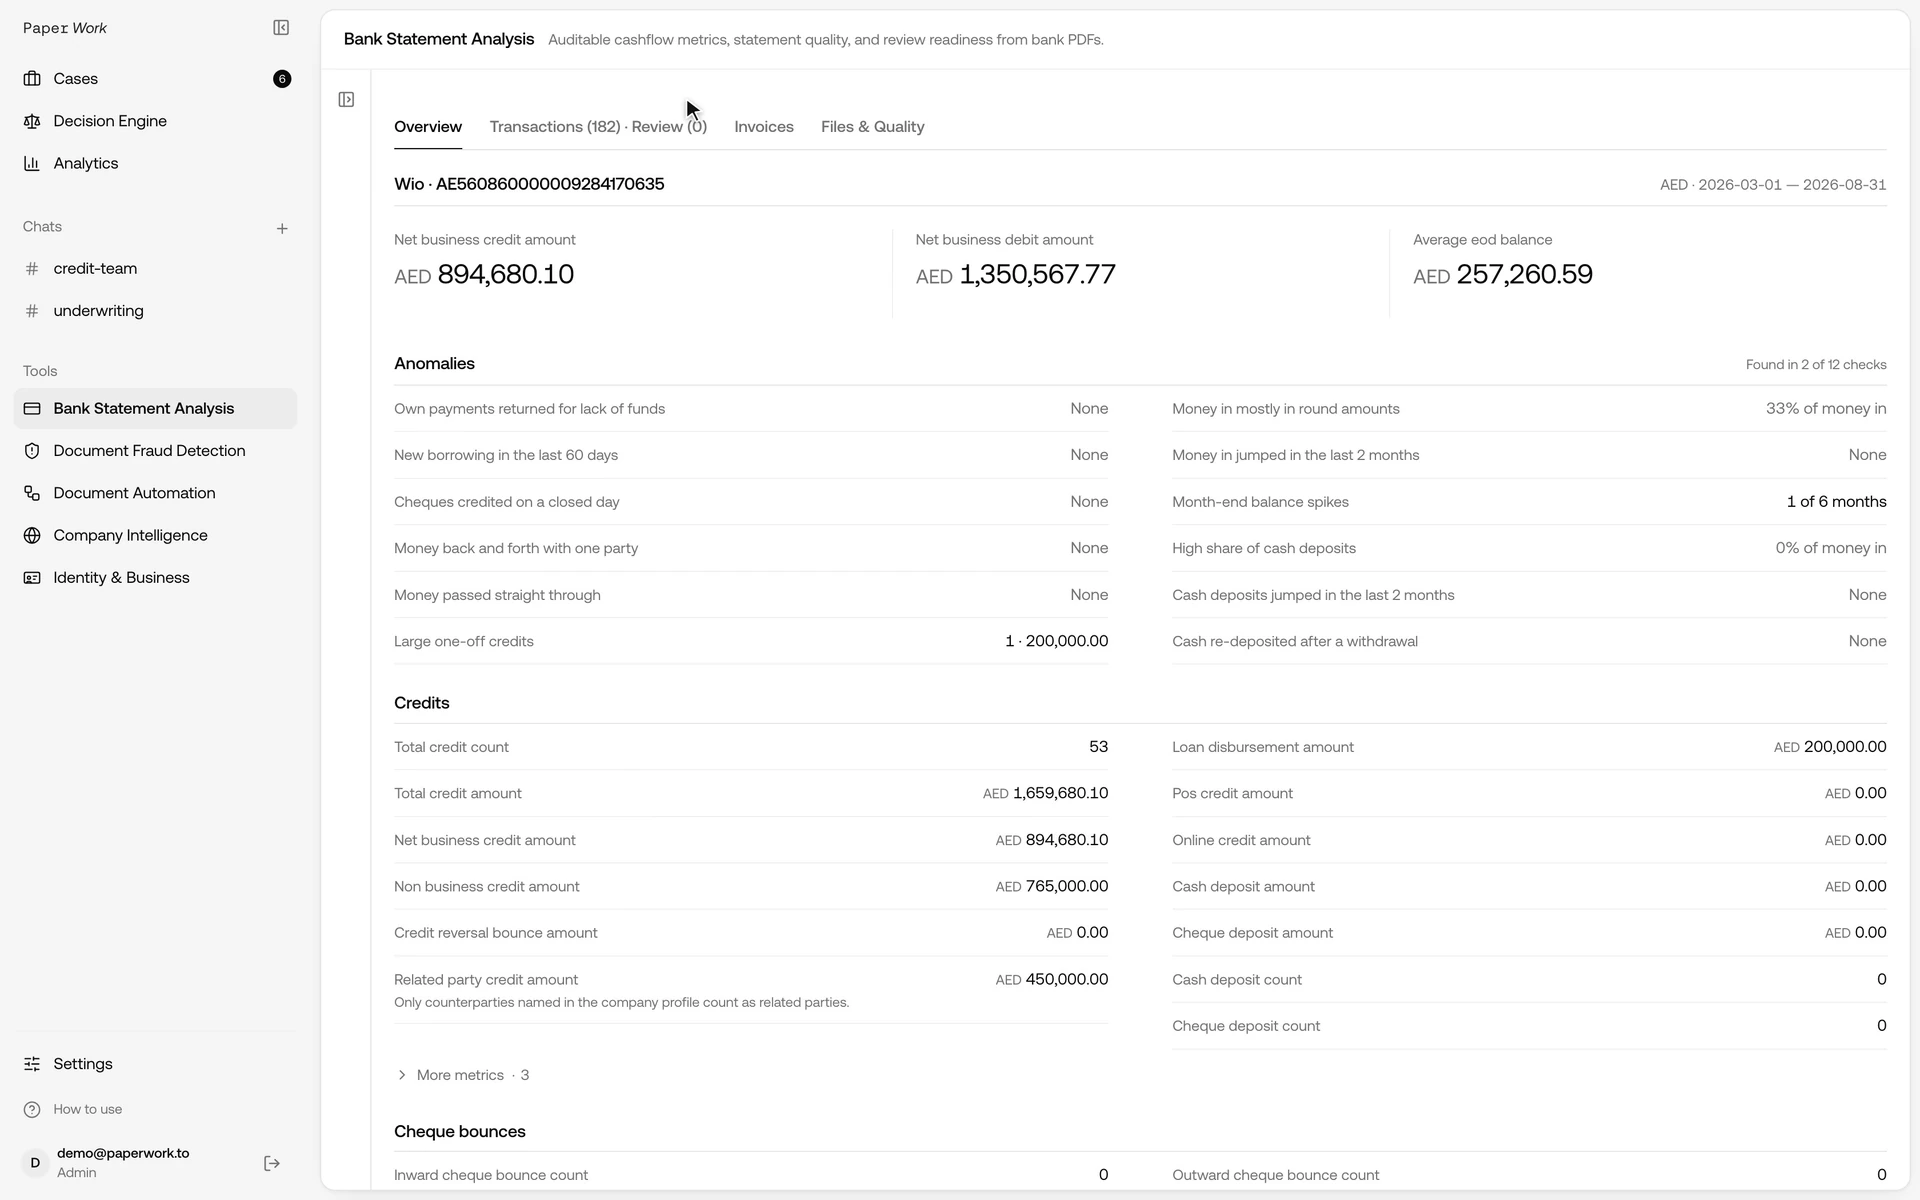1920x1200 pixels.
Task: Click the Large one-off credits value 1 · 200,000.00
Action: 1056,641
